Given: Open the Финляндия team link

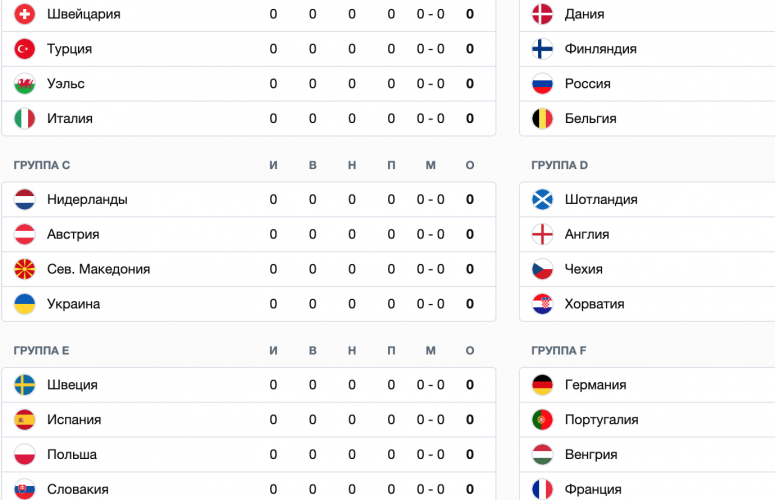Looking at the screenshot, I should [601, 49].
